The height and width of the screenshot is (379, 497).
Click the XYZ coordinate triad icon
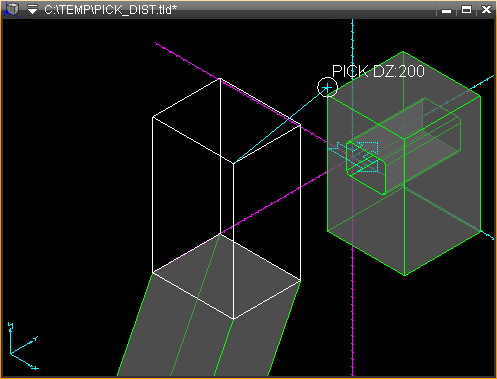[23, 346]
